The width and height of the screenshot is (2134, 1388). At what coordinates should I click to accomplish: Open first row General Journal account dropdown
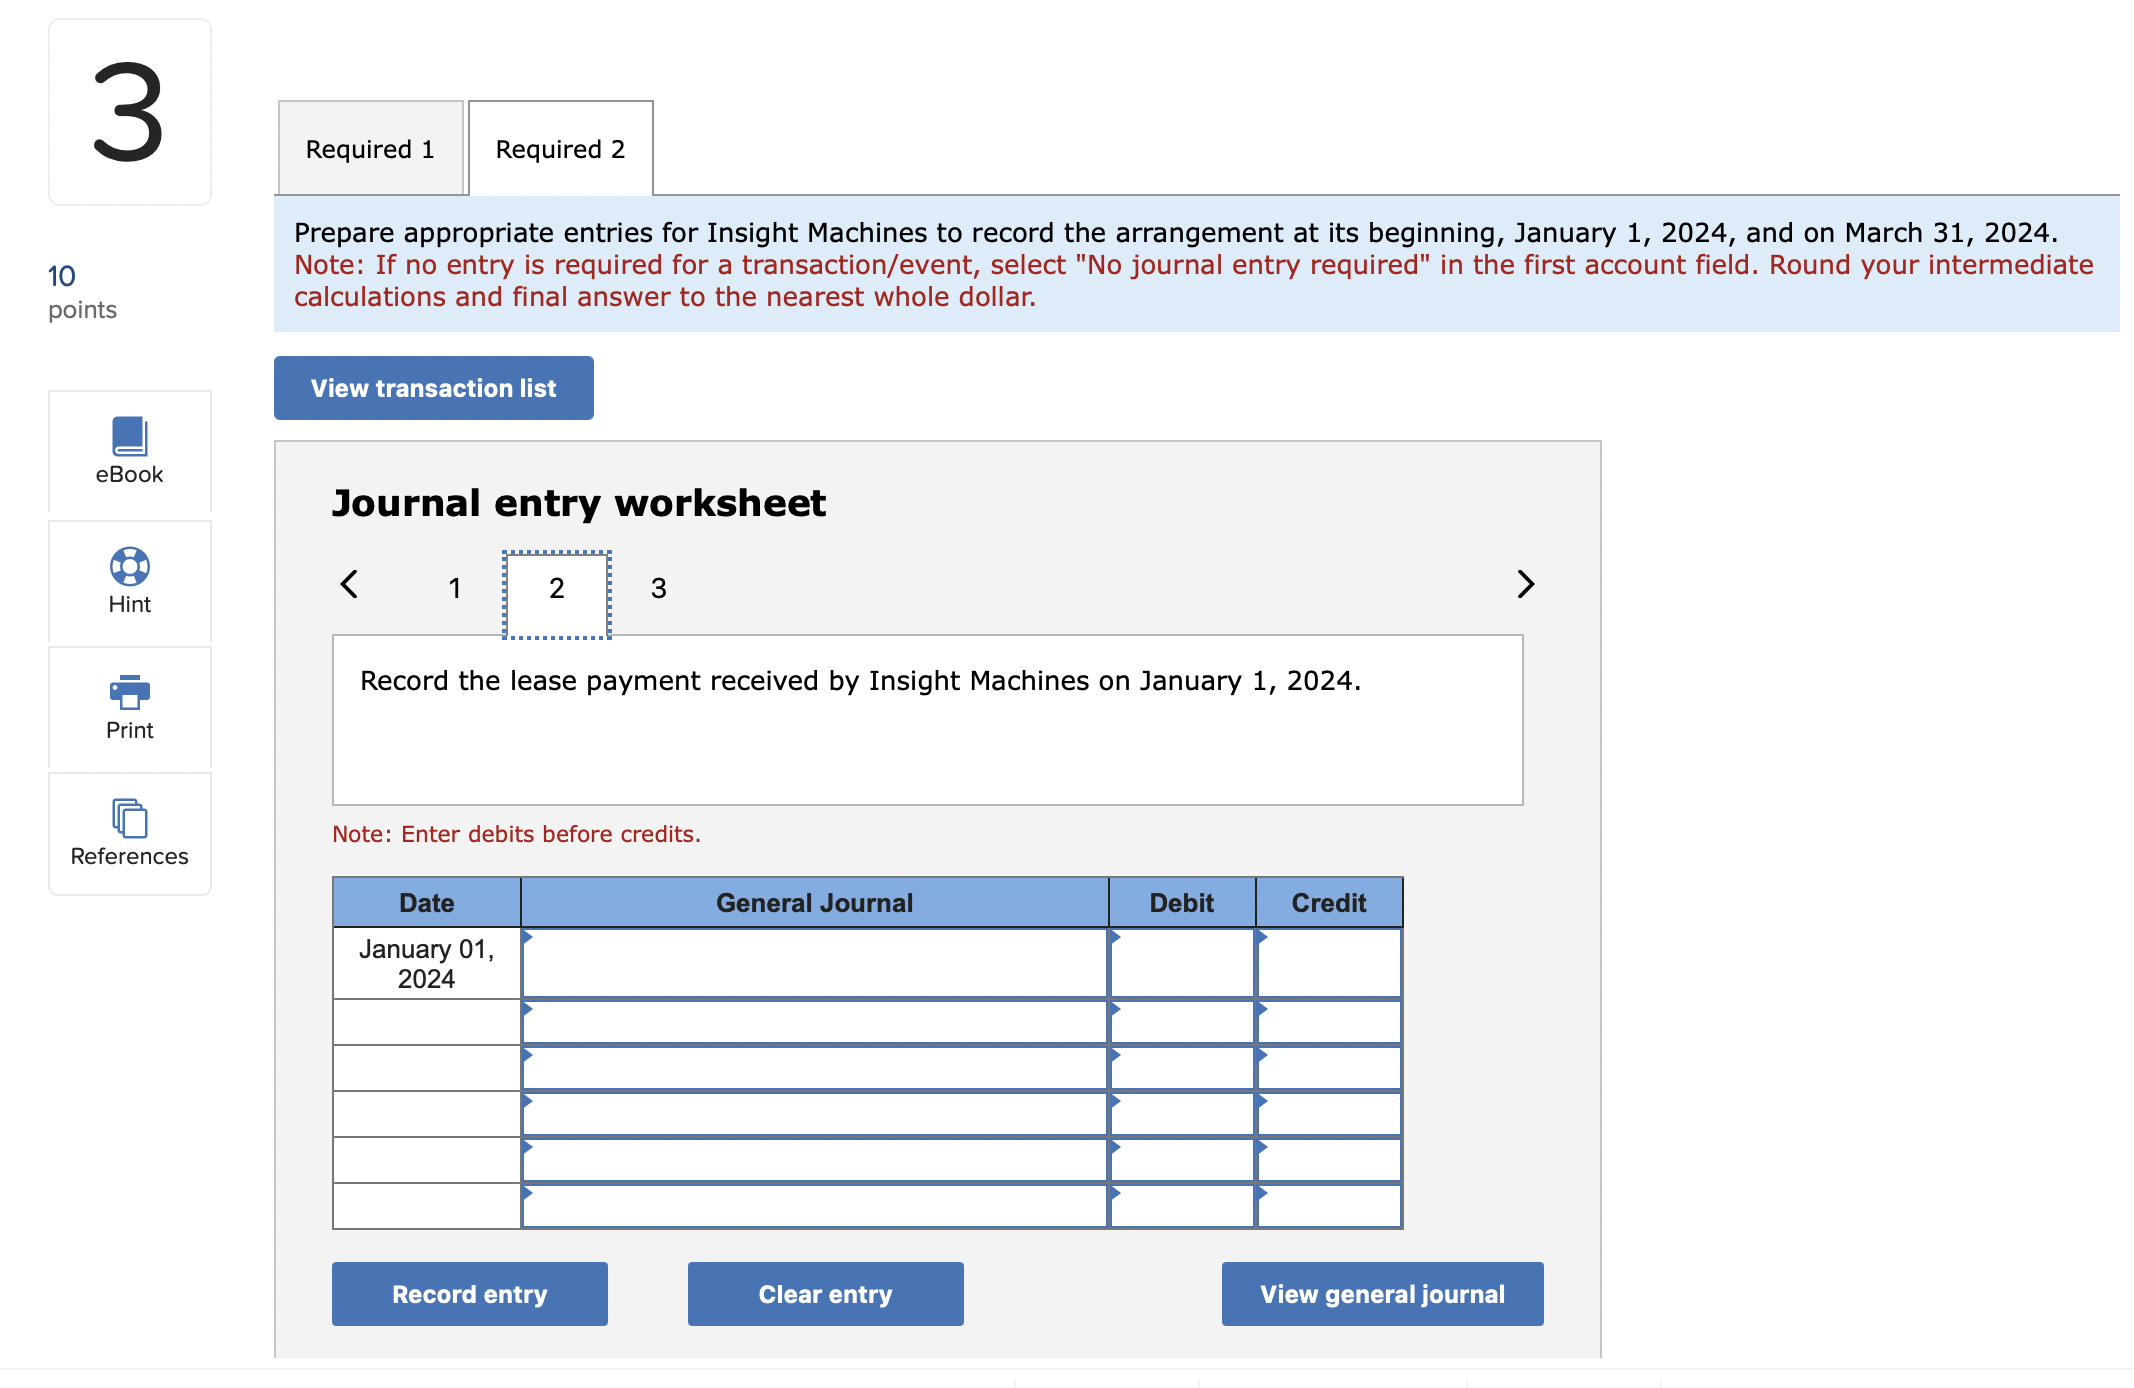click(x=814, y=963)
